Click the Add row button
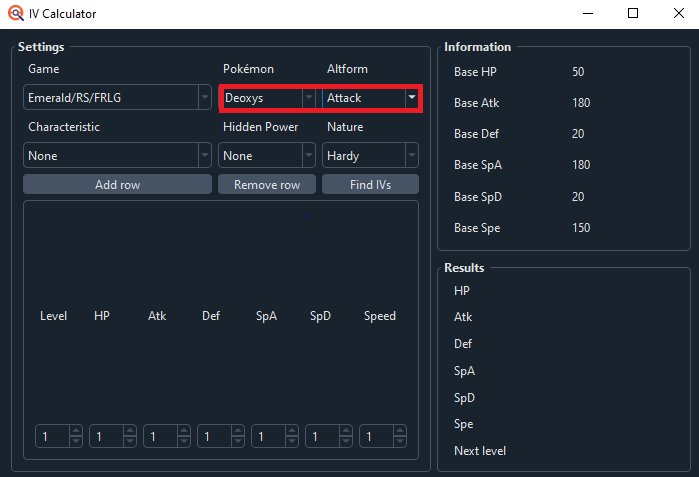Screen dimensions: 699x477 pos(117,184)
